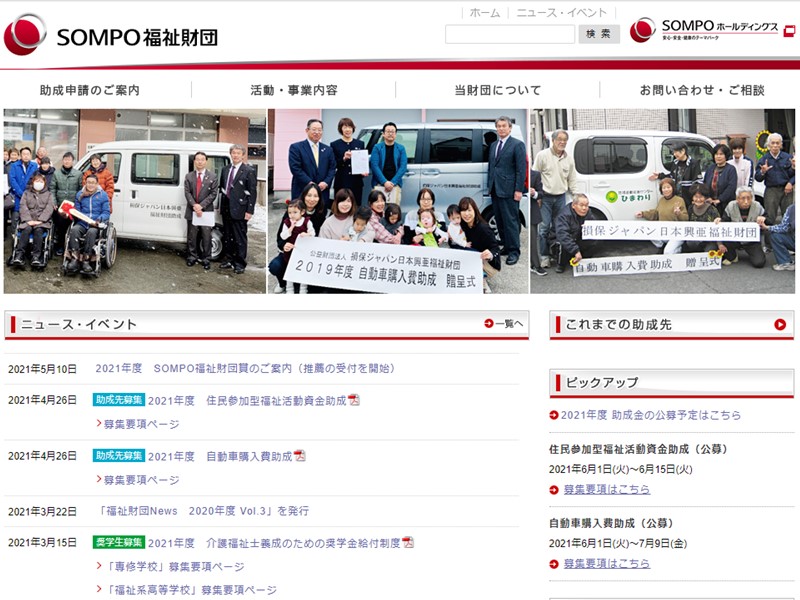Open the 福祉財団News 2020年度 Vol.3 link
Image resolution: width=800 pixels, height=600 pixels.
(x=204, y=511)
